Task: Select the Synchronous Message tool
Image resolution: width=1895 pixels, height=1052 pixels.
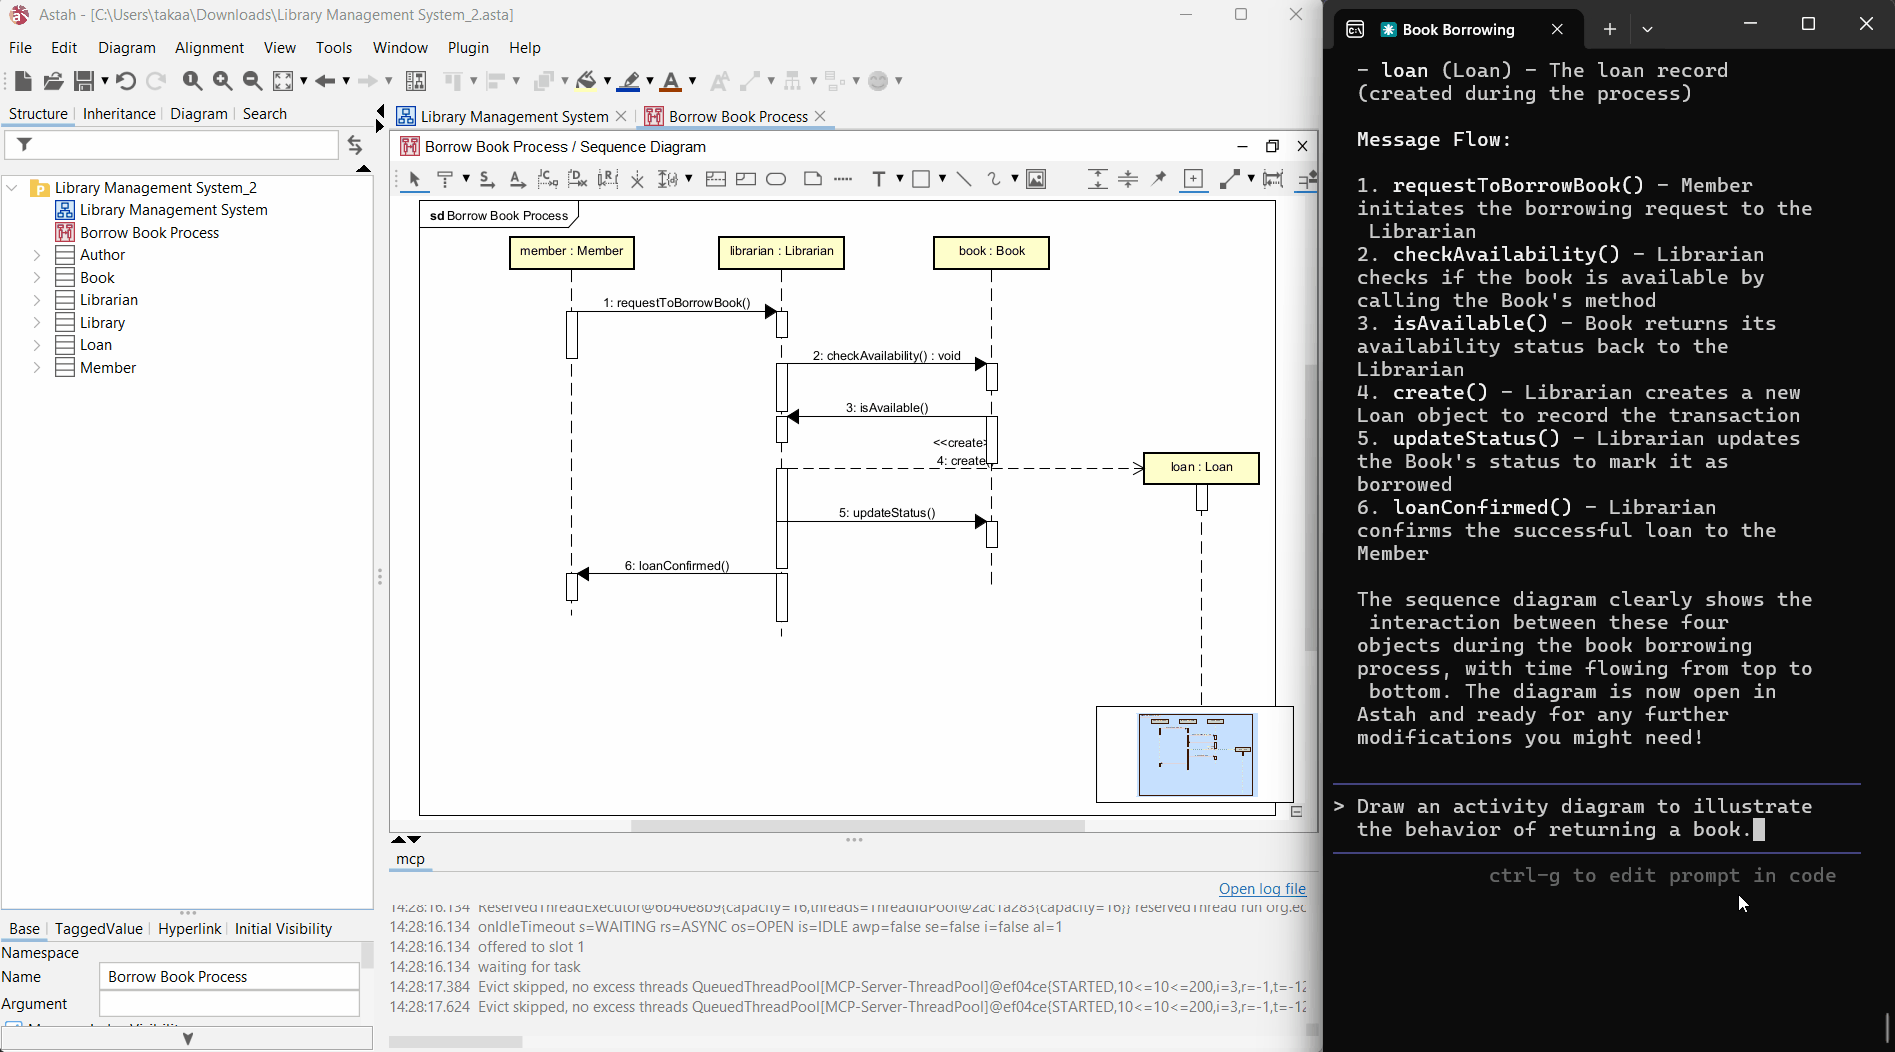Action: (486, 179)
